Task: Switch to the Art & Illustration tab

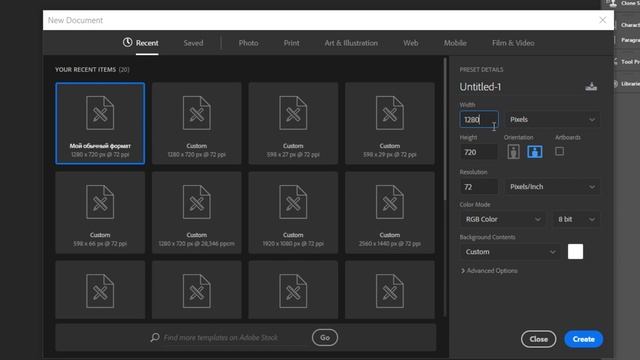Action: 351,43
